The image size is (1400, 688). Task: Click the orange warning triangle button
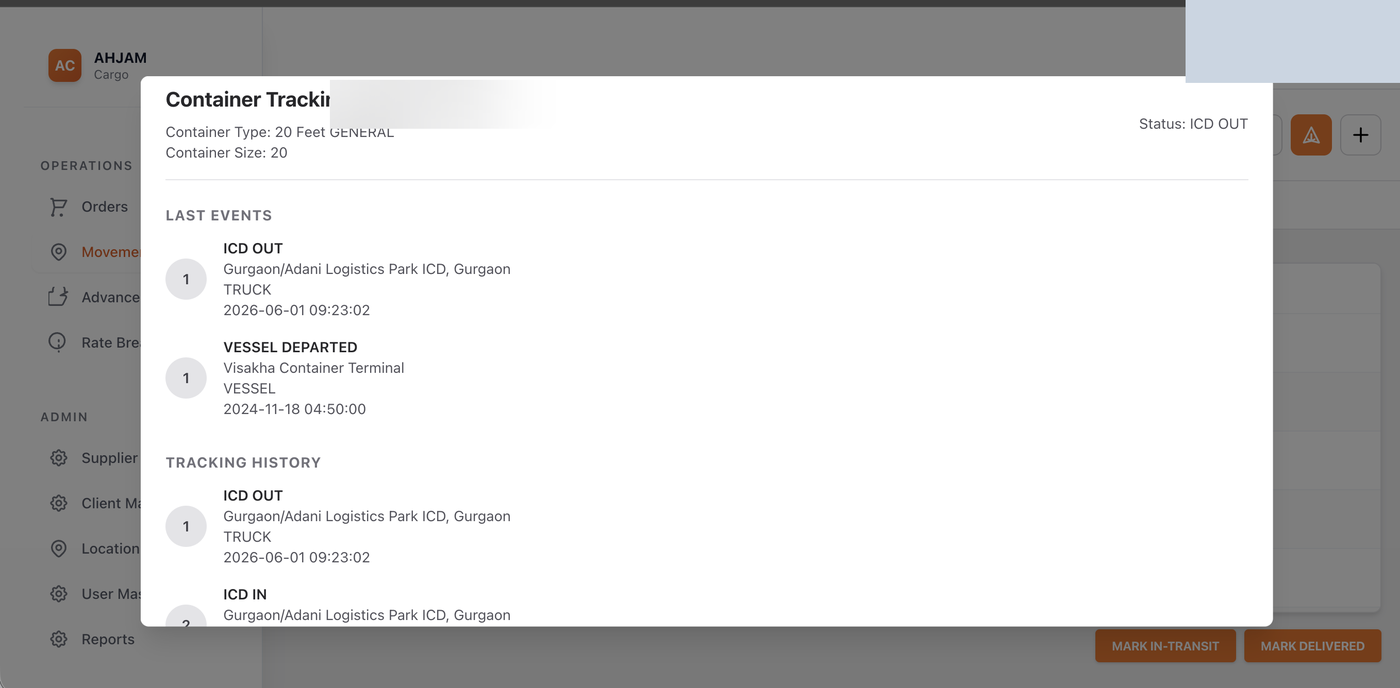pos(1311,135)
